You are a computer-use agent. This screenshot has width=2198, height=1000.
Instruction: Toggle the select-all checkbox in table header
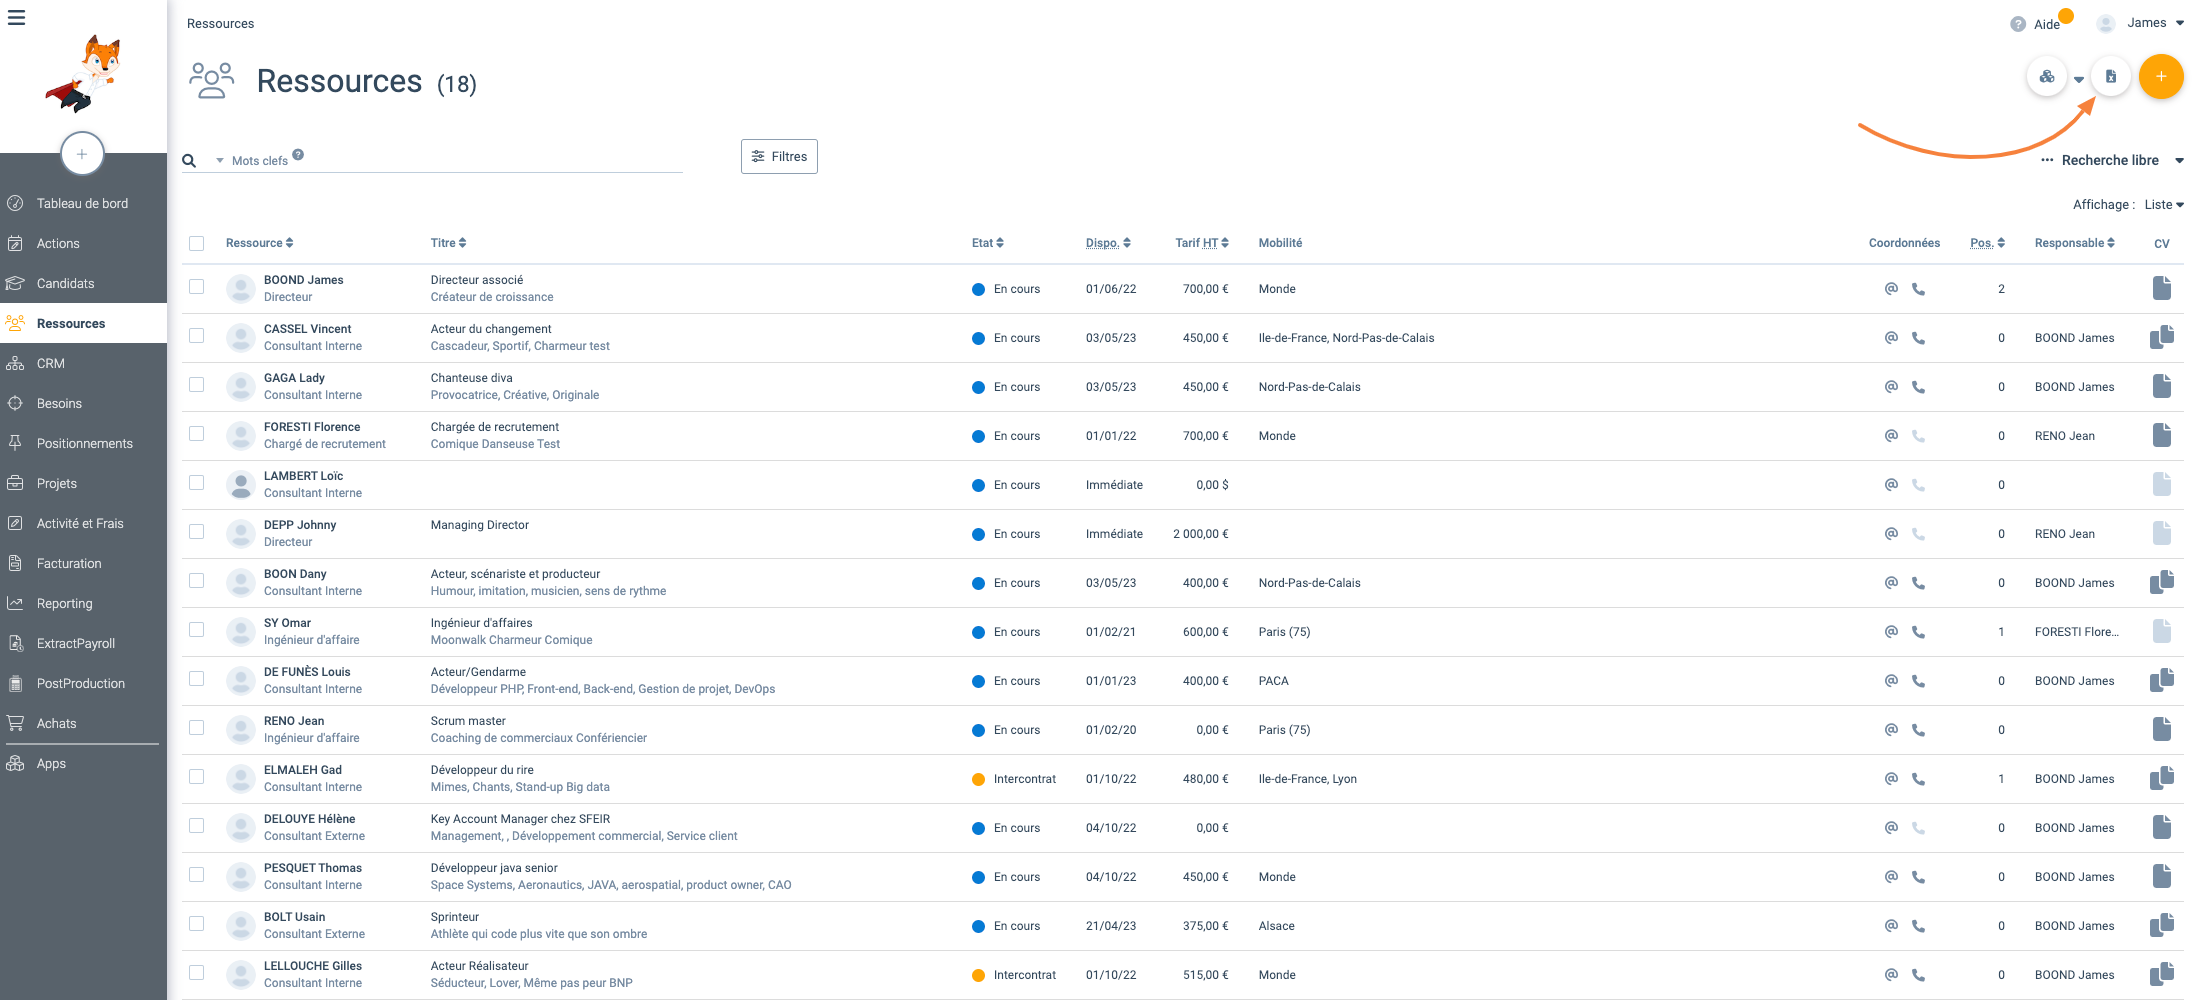pyautogui.click(x=197, y=243)
